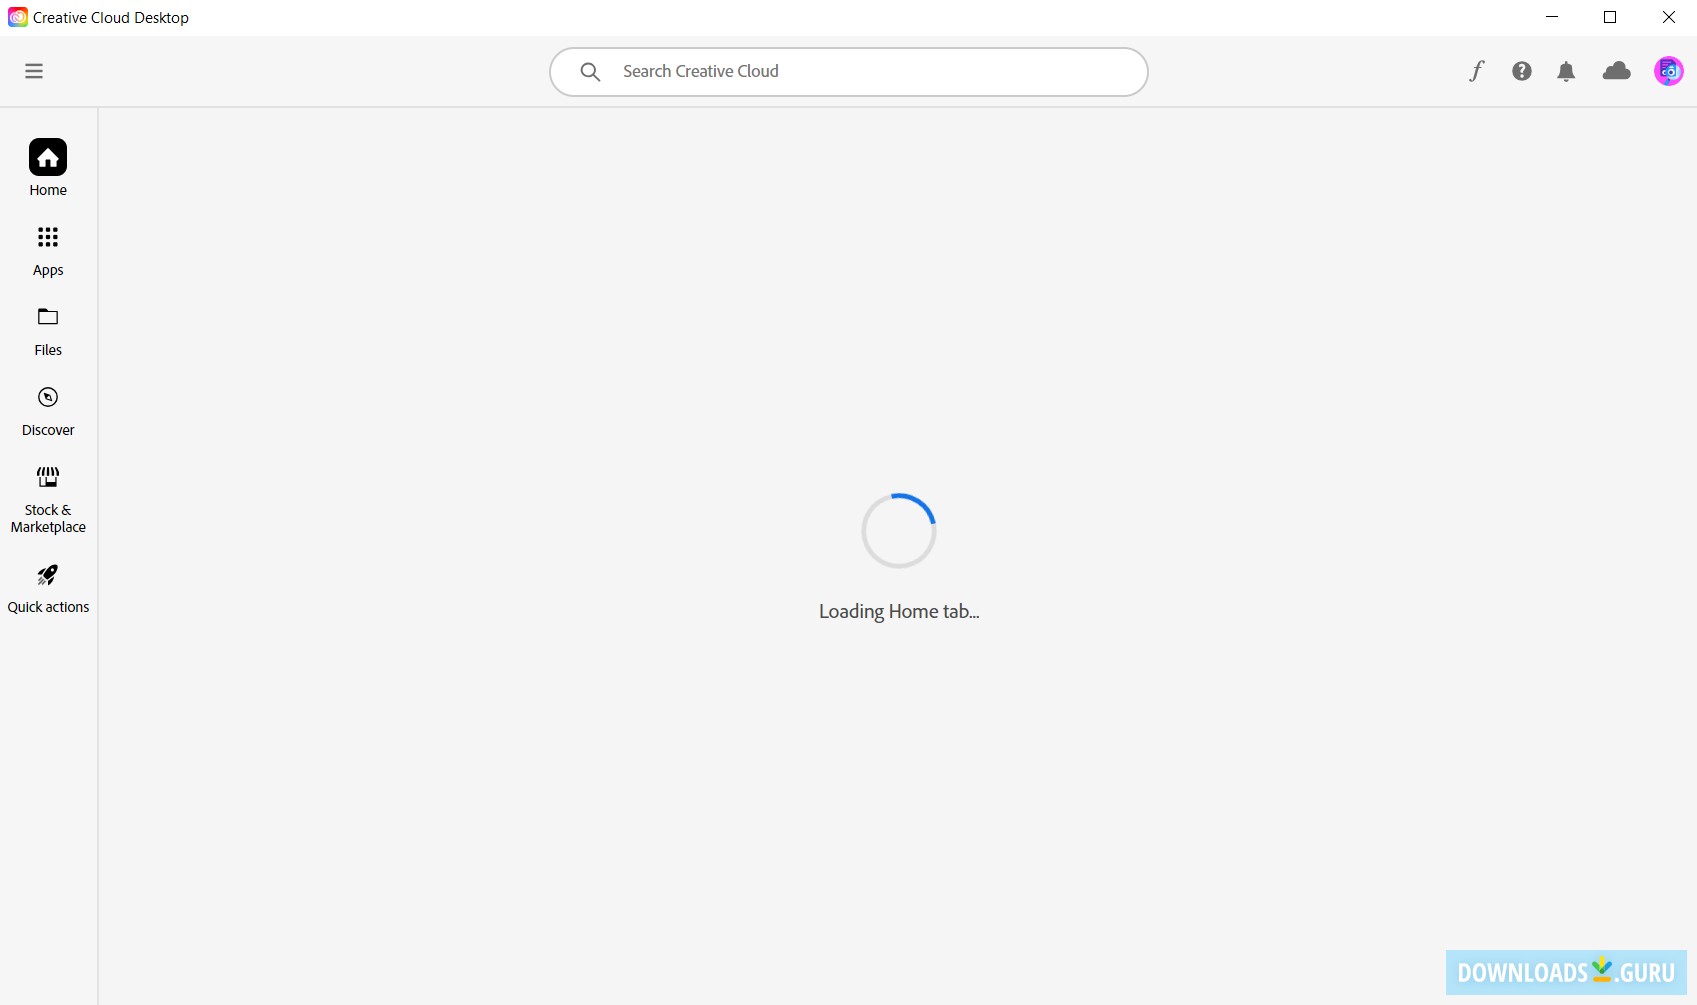Click the search magnifier icon
The image size is (1697, 1005).
click(x=590, y=71)
